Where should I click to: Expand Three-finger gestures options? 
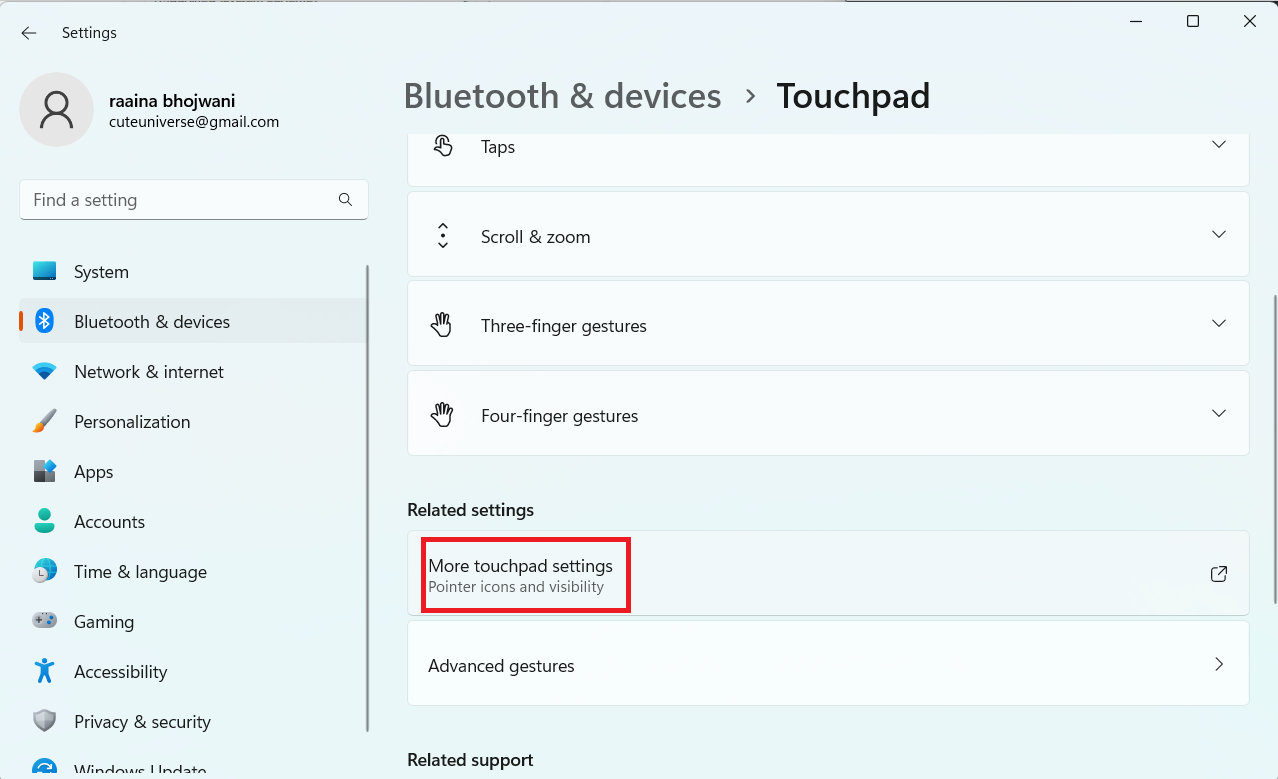pos(1218,324)
